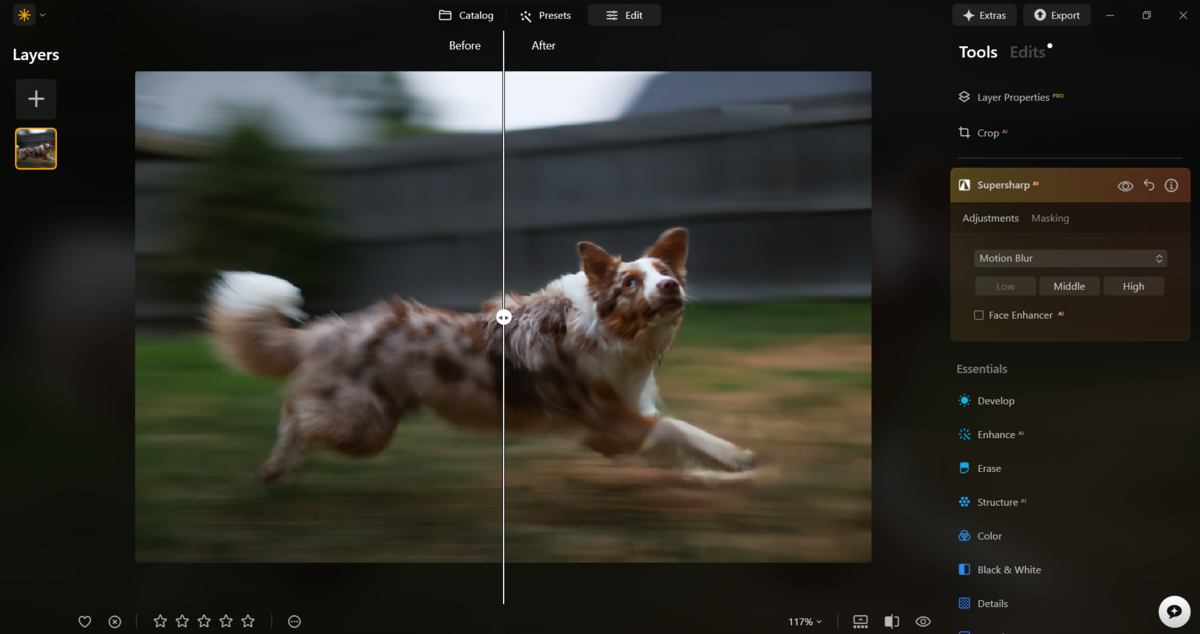This screenshot has height=634, width=1200.
Task: Switch to the Catalog tab
Action: 466,15
